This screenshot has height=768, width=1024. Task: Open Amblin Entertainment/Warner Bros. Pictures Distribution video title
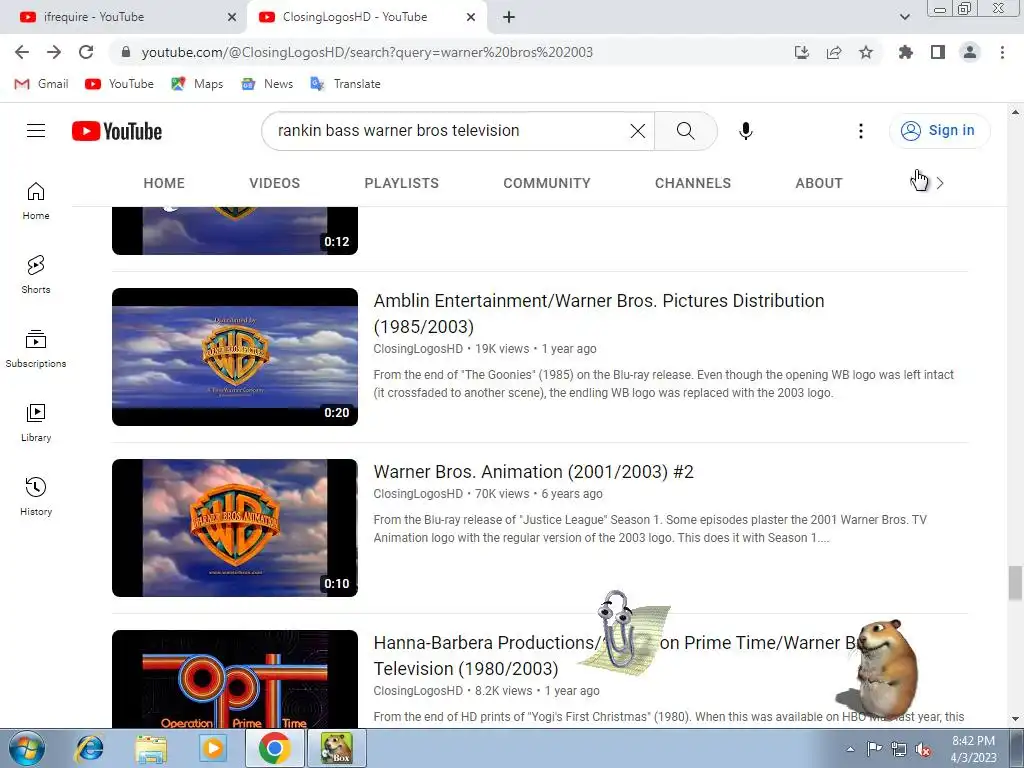(599, 313)
